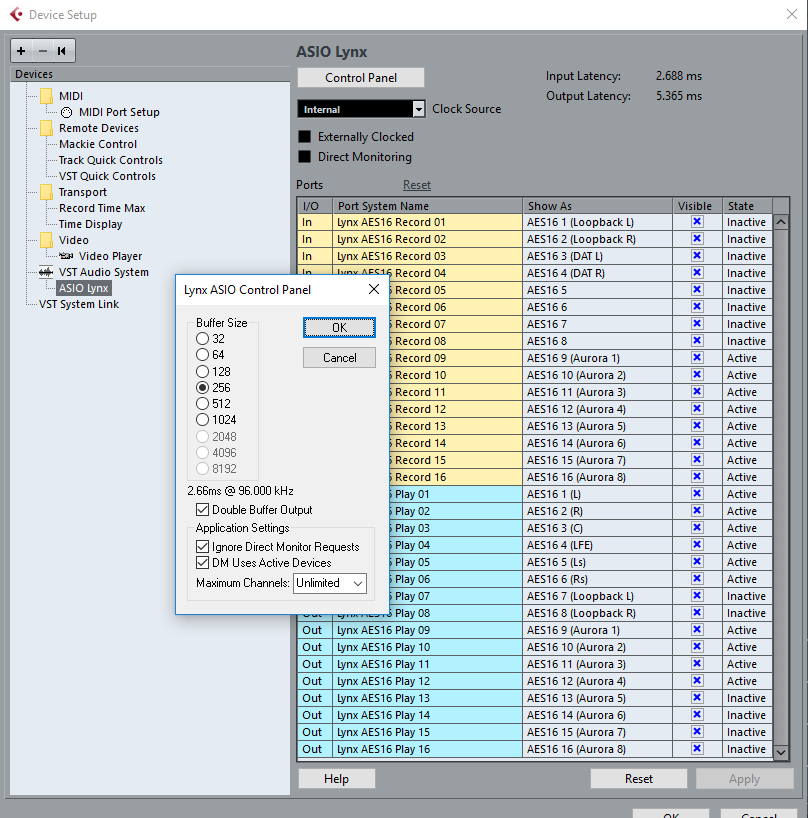Toggle the Externally Clocked checkbox

coord(304,137)
